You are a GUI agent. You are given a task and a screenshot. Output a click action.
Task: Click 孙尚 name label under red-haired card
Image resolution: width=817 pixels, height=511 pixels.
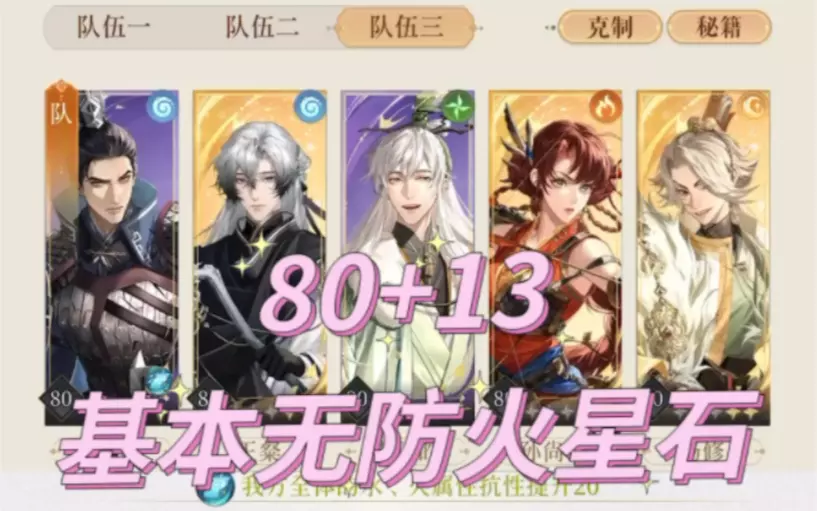point(544,452)
